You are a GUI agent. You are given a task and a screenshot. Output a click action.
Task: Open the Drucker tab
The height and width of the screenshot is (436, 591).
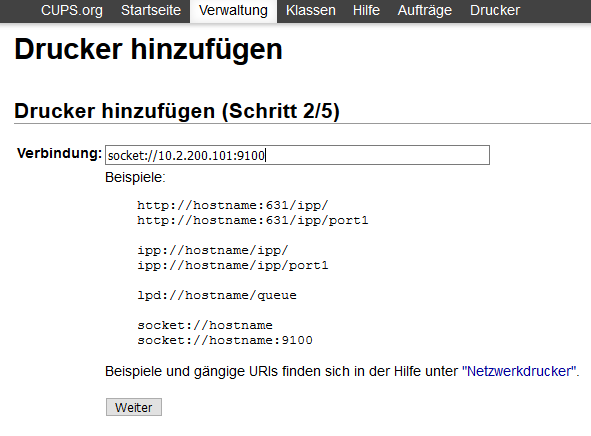tap(495, 11)
